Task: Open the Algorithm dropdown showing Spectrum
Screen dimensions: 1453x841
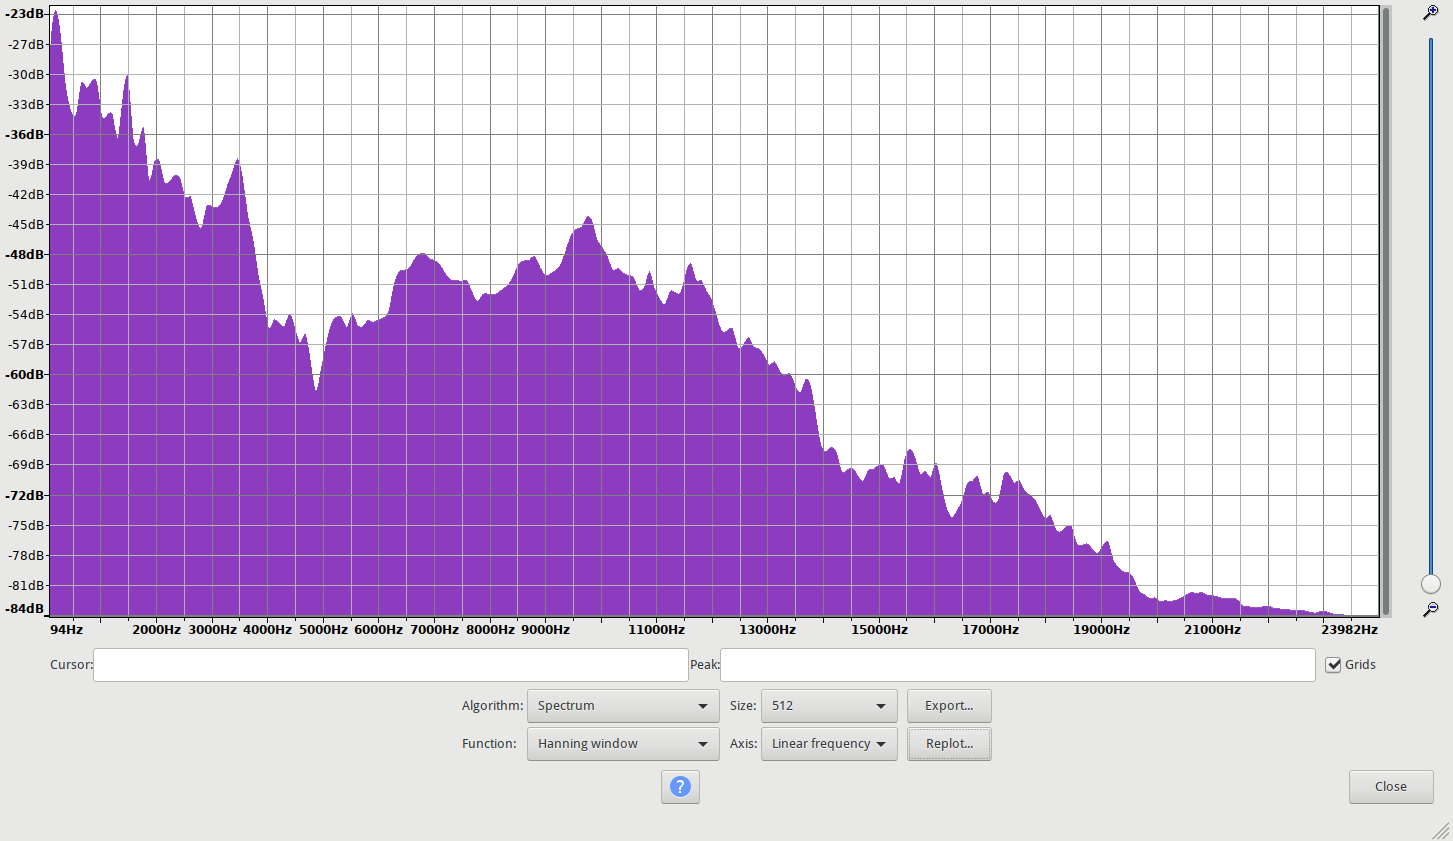Action: pyautogui.click(x=623, y=706)
